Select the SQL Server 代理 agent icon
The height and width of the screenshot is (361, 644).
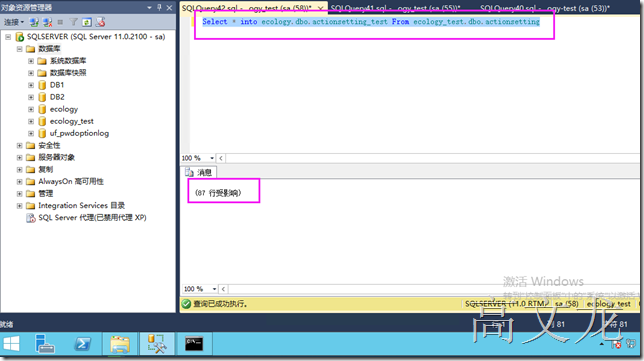(31, 218)
